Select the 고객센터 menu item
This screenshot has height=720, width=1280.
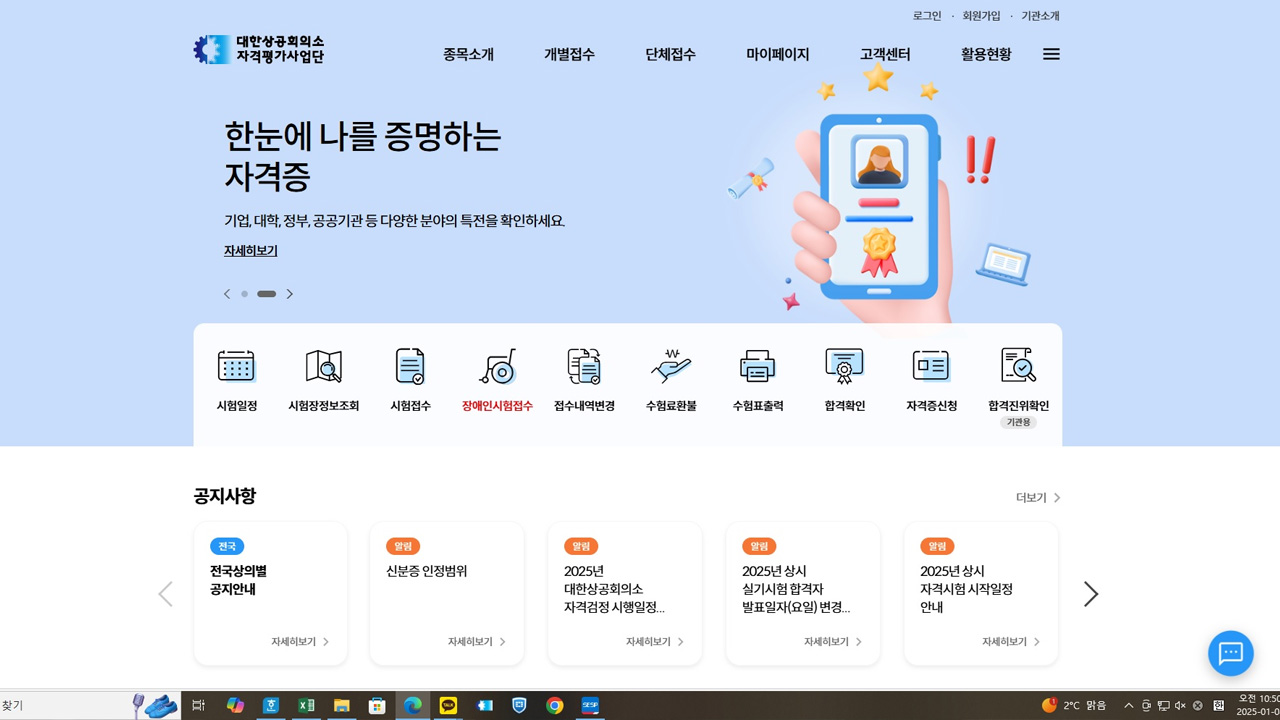884,55
